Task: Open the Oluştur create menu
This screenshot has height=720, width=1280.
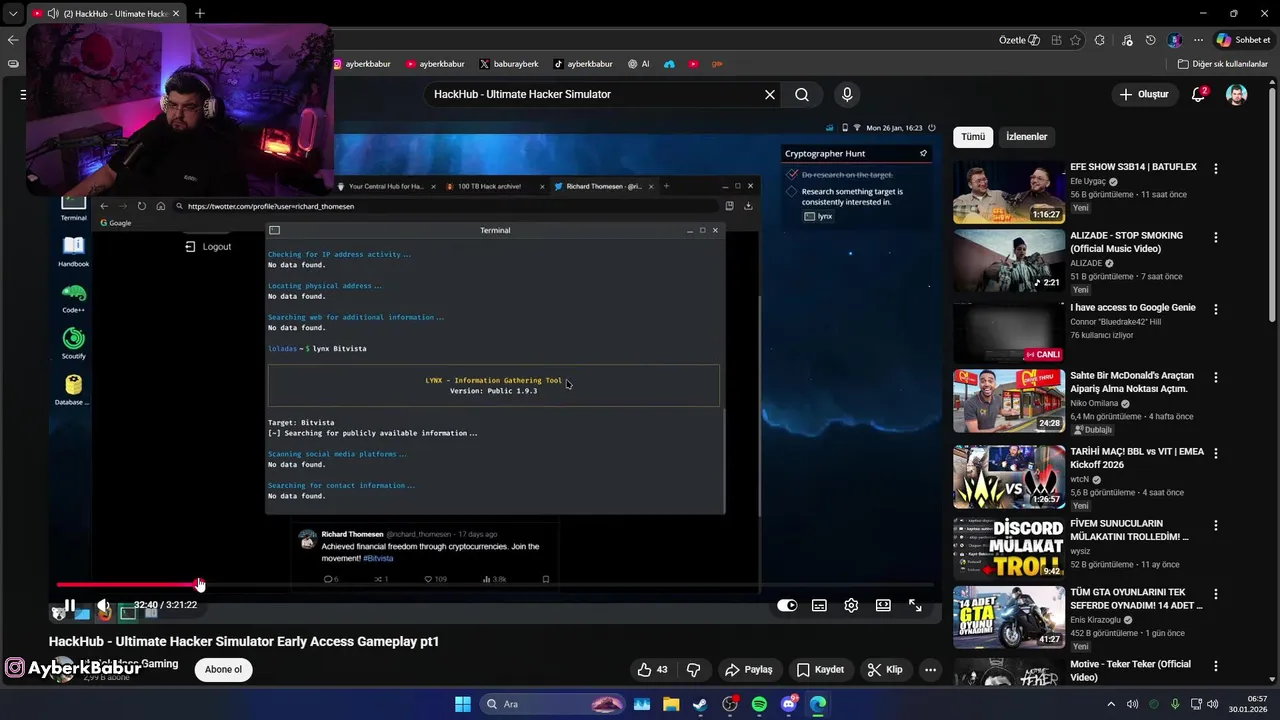Action: point(1144,94)
